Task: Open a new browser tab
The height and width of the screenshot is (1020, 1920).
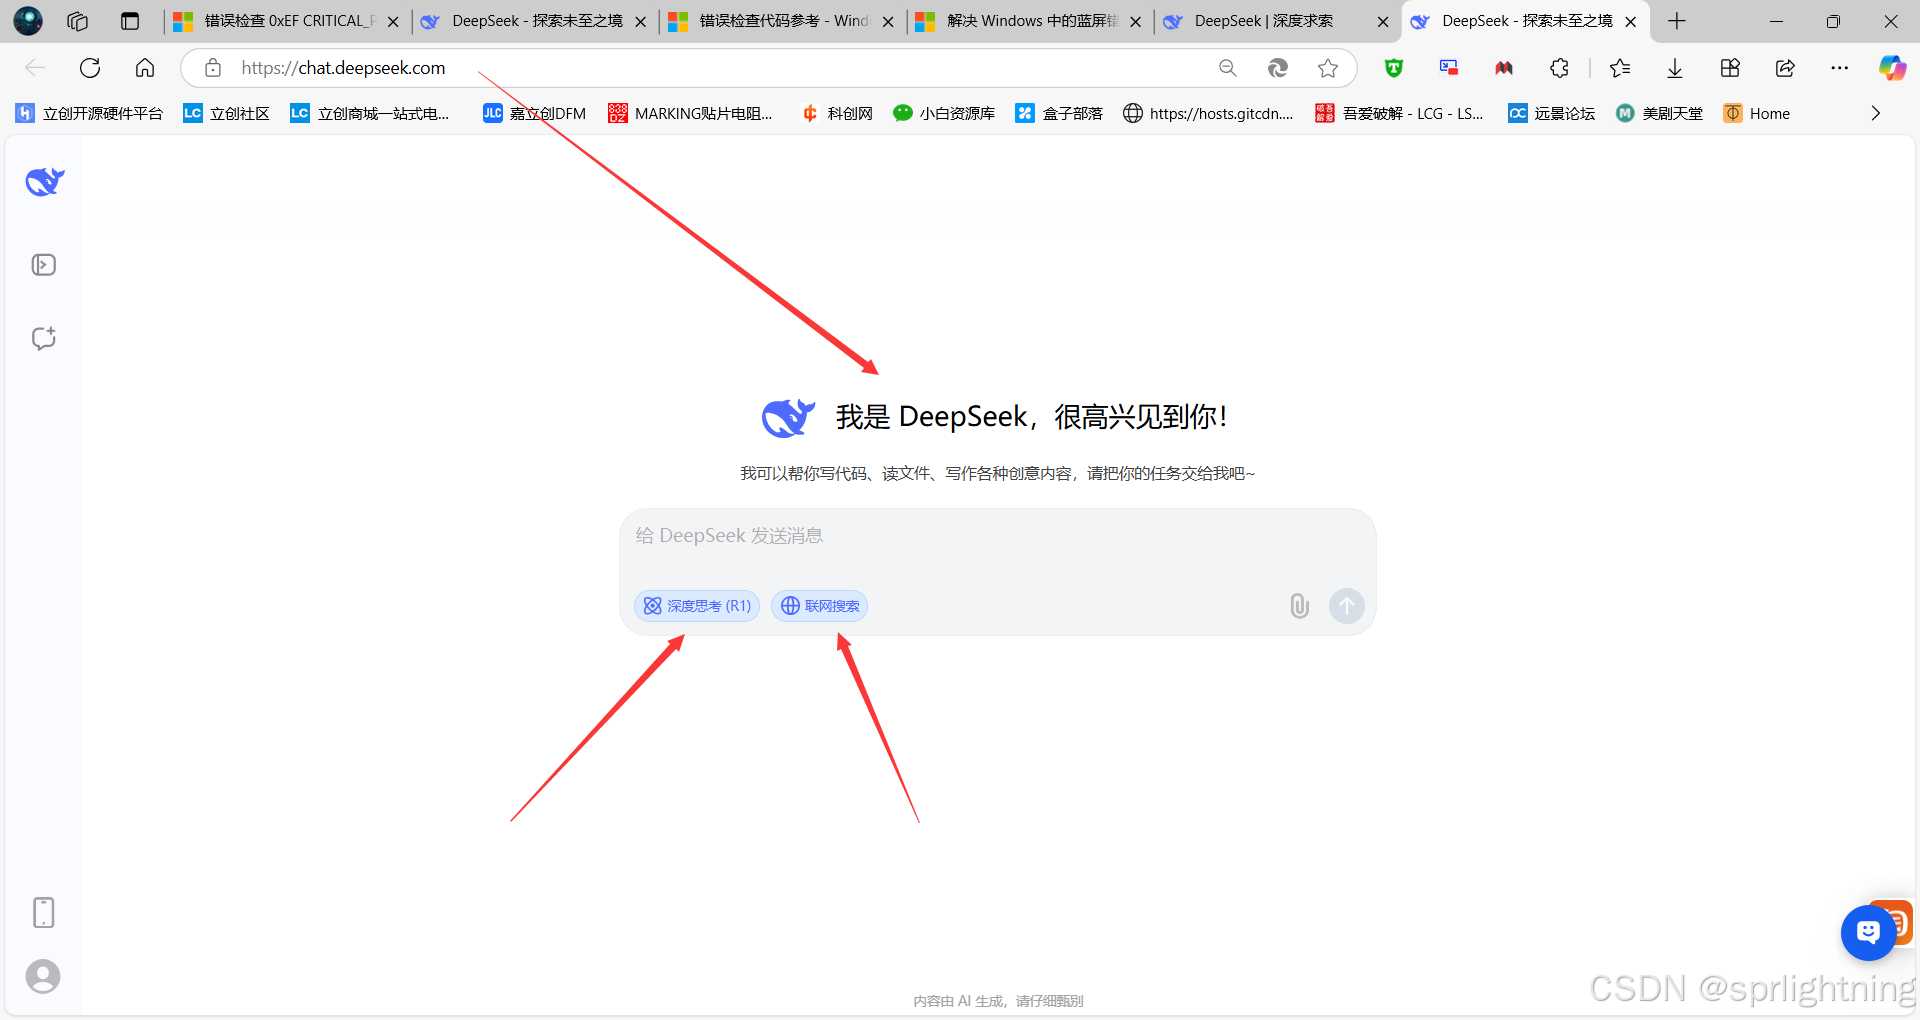Action: point(1677,21)
